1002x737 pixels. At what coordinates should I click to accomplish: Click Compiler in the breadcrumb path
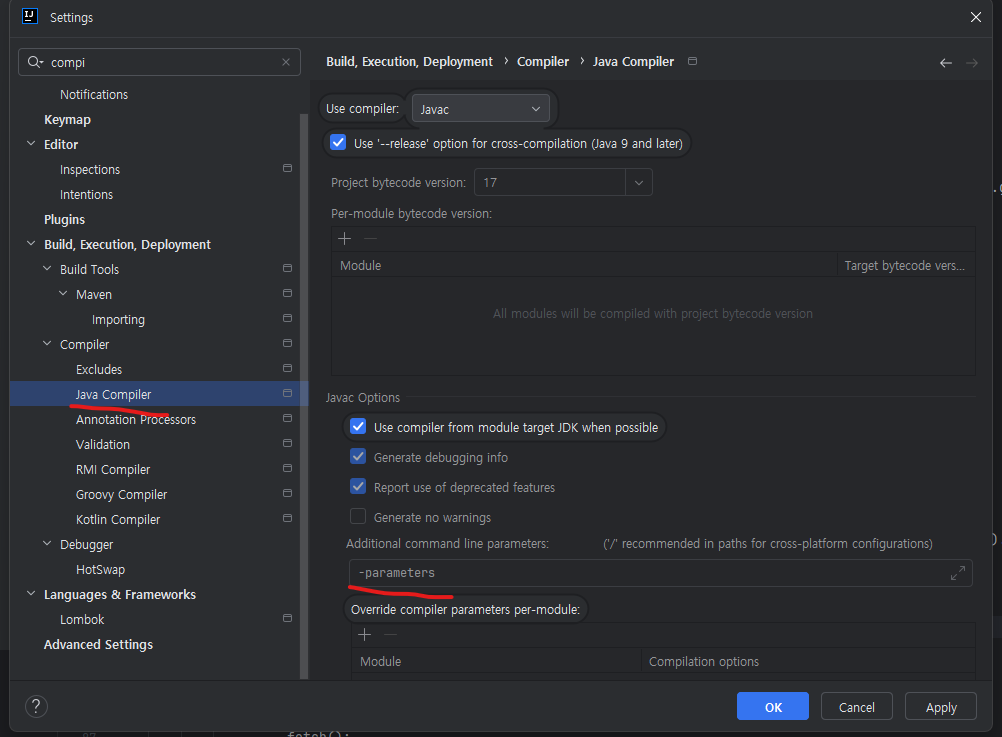tap(543, 61)
